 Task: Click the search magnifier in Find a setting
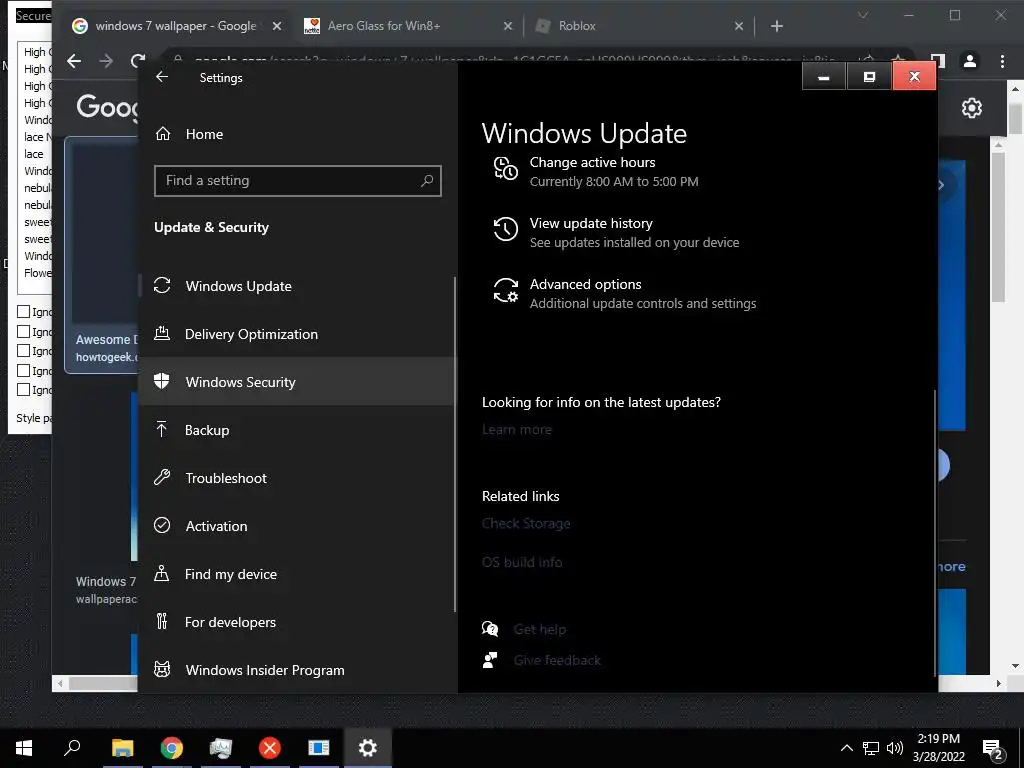pyautogui.click(x=426, y=181)
